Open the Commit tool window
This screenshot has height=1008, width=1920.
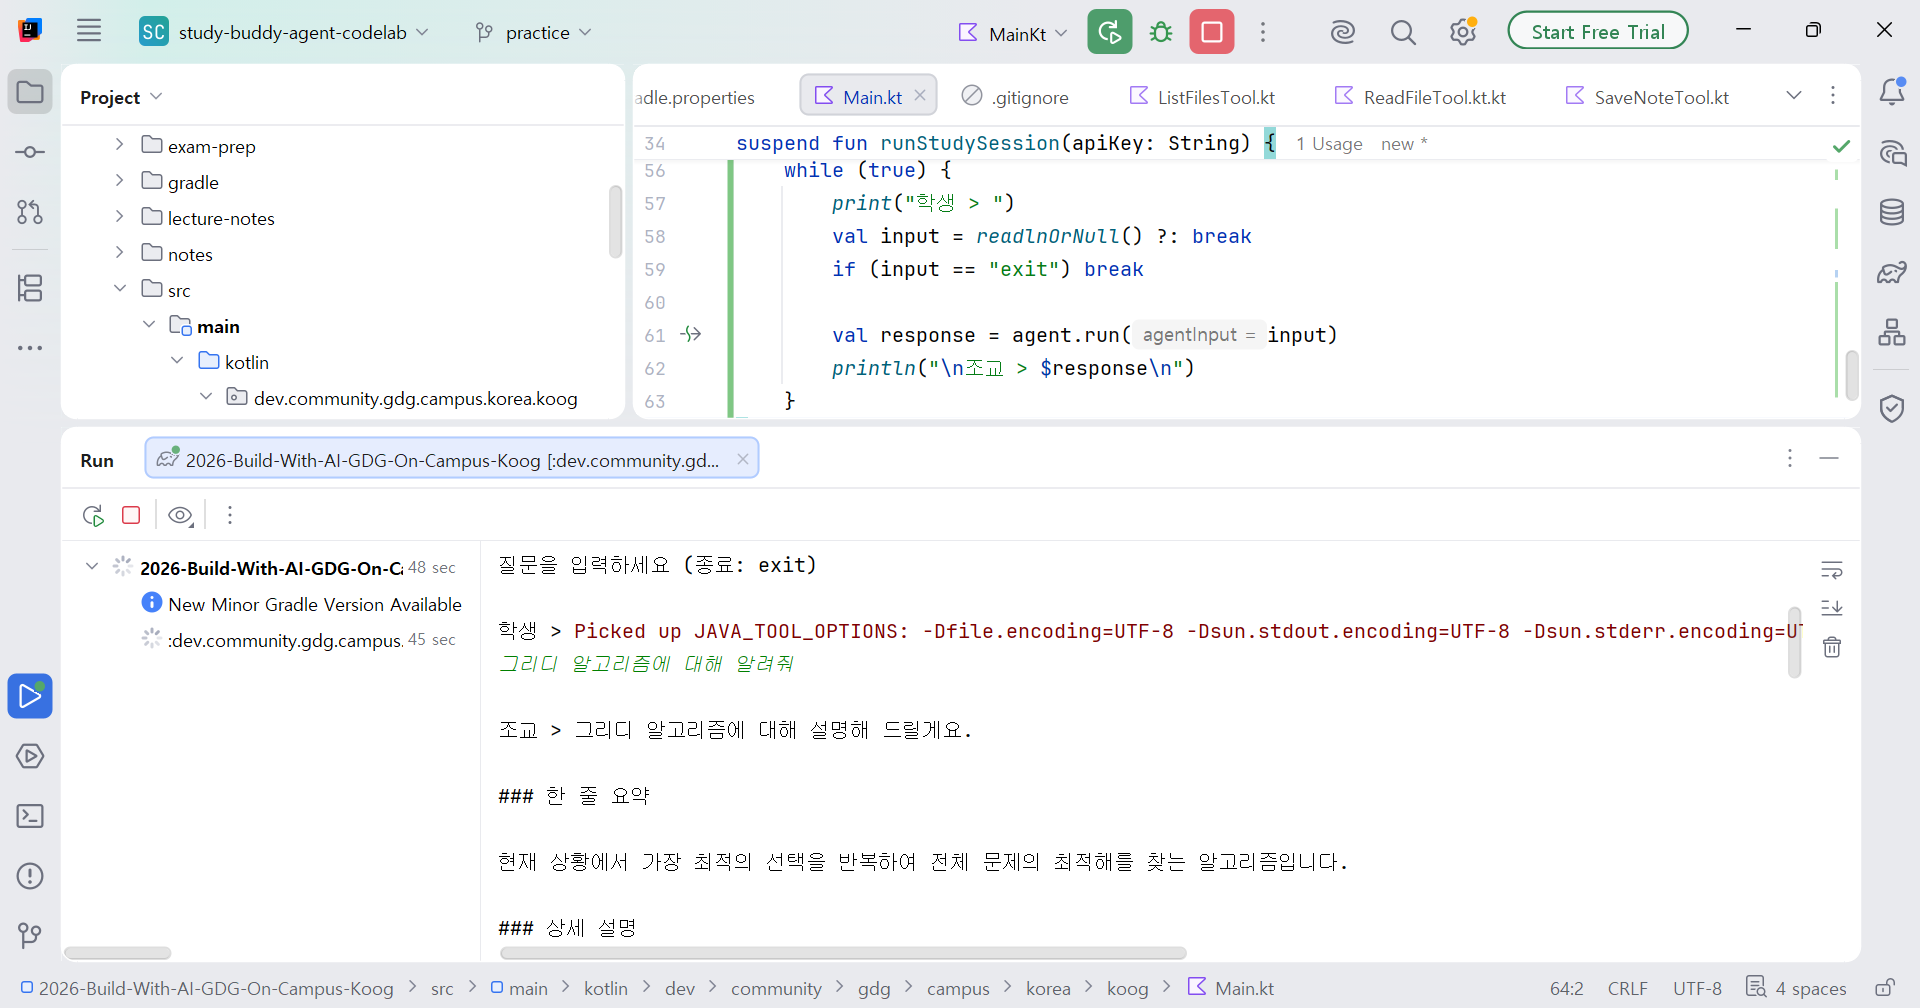[x=30, y=152]
